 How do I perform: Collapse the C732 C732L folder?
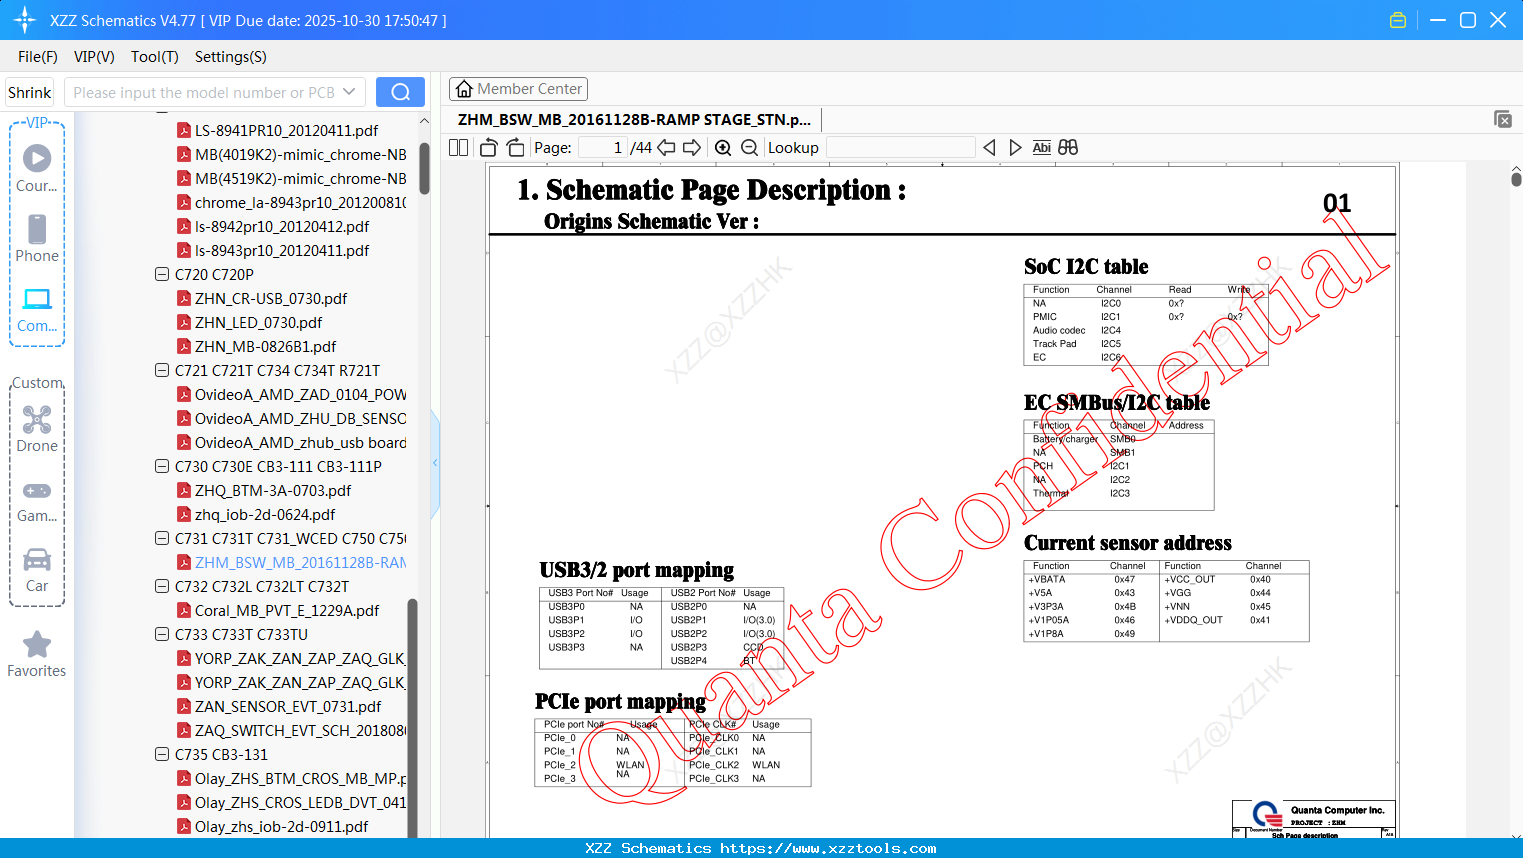pyautogui.click(x=162, y=586)
